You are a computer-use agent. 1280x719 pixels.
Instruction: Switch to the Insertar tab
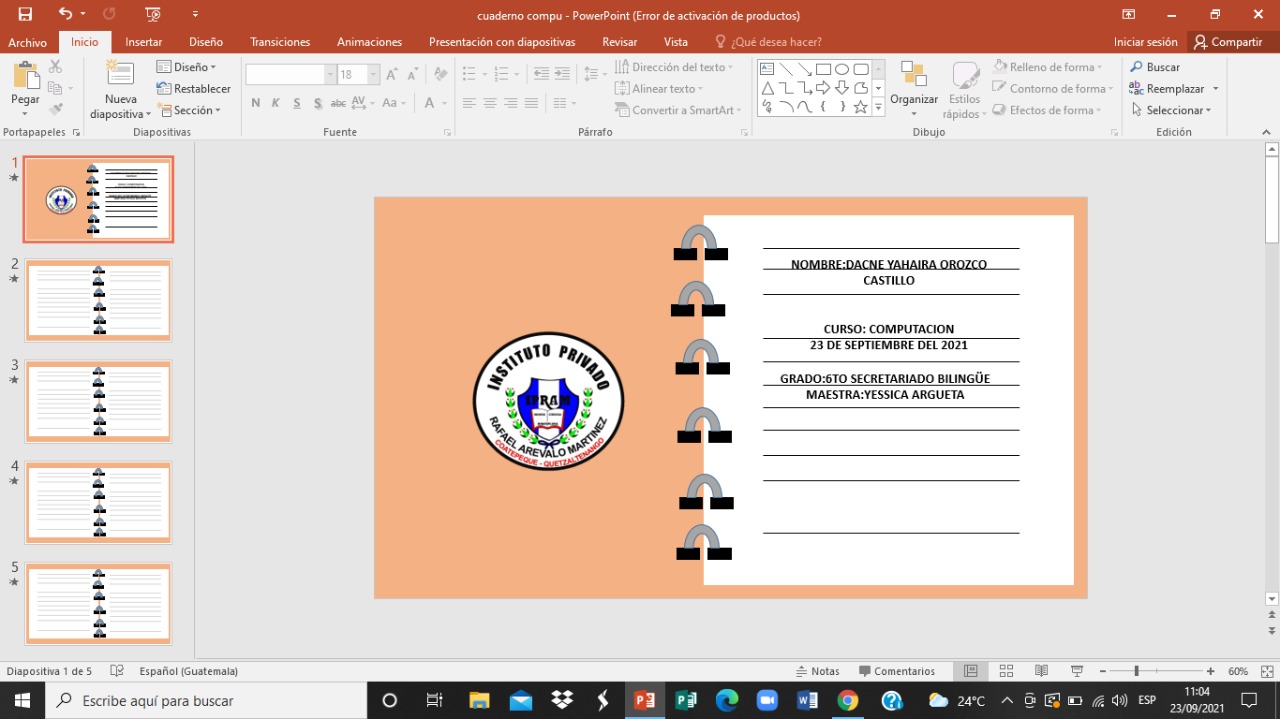pyautogui.click(x=144, y=42)
